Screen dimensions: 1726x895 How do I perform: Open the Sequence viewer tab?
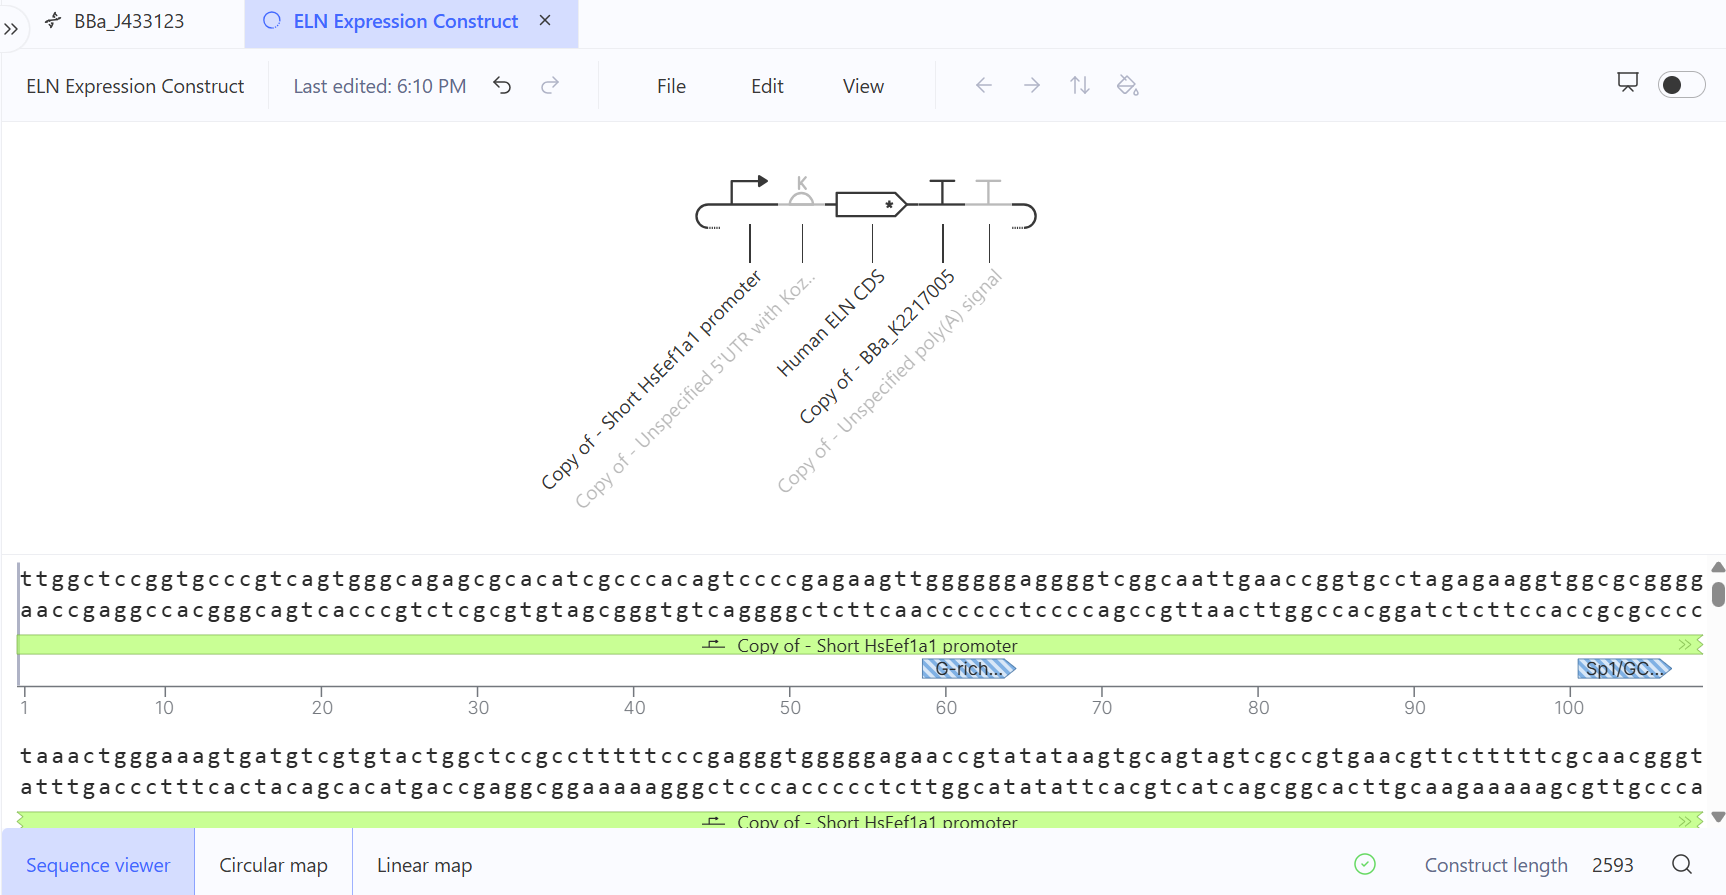click(x=98, y=865)
